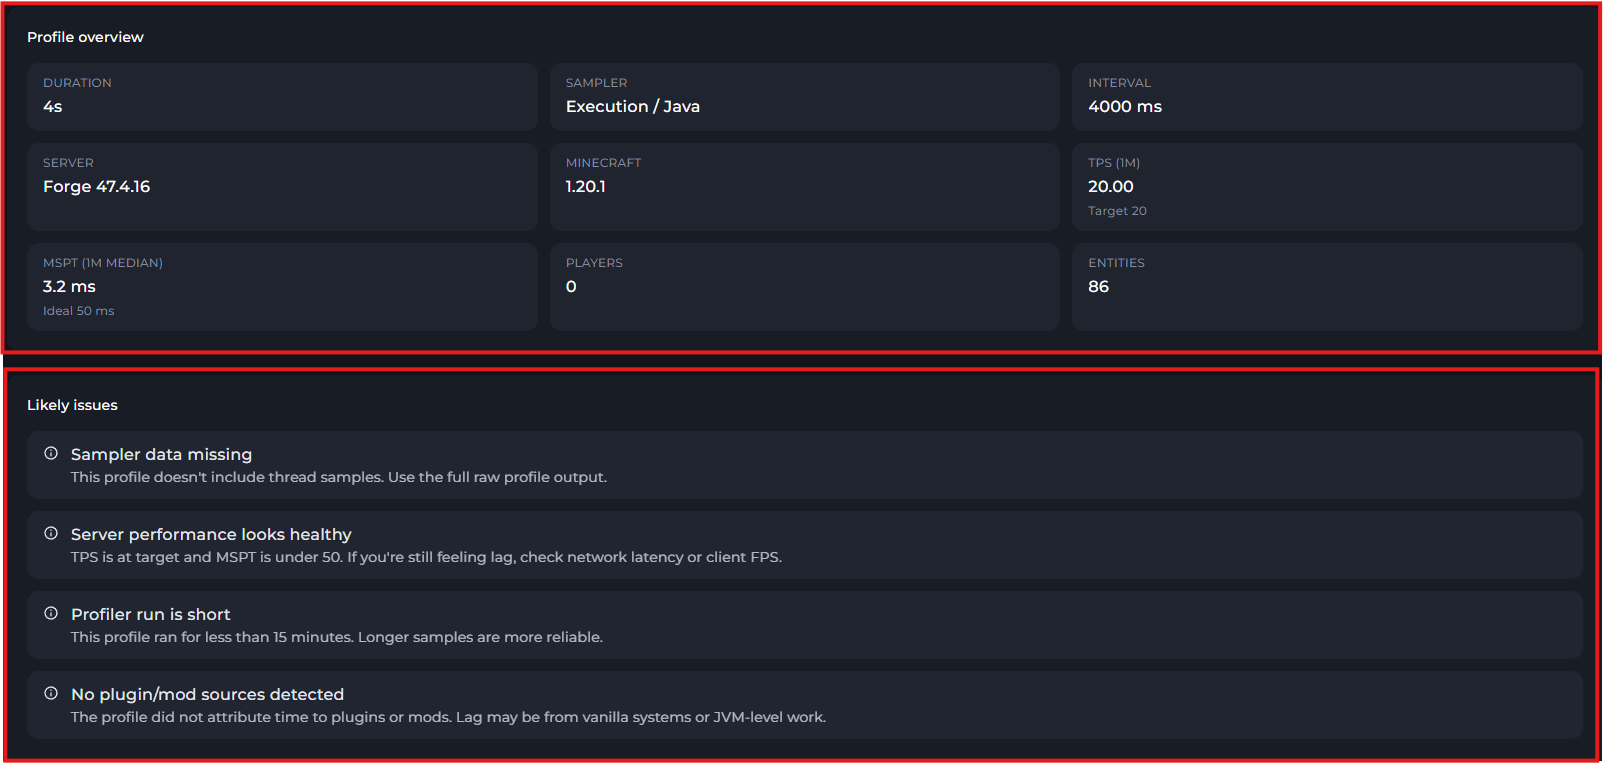Click the "Profile overview" section heading
The image size is (1603, 763).
[85, 37]
